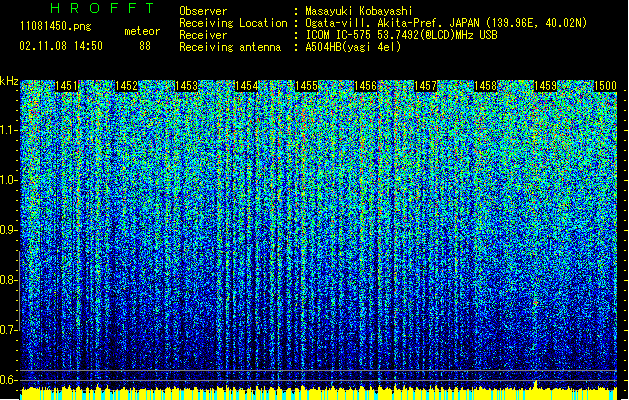Click the 1456 time marker
Viewport: 629px width, 400px height.
(366, 86)
